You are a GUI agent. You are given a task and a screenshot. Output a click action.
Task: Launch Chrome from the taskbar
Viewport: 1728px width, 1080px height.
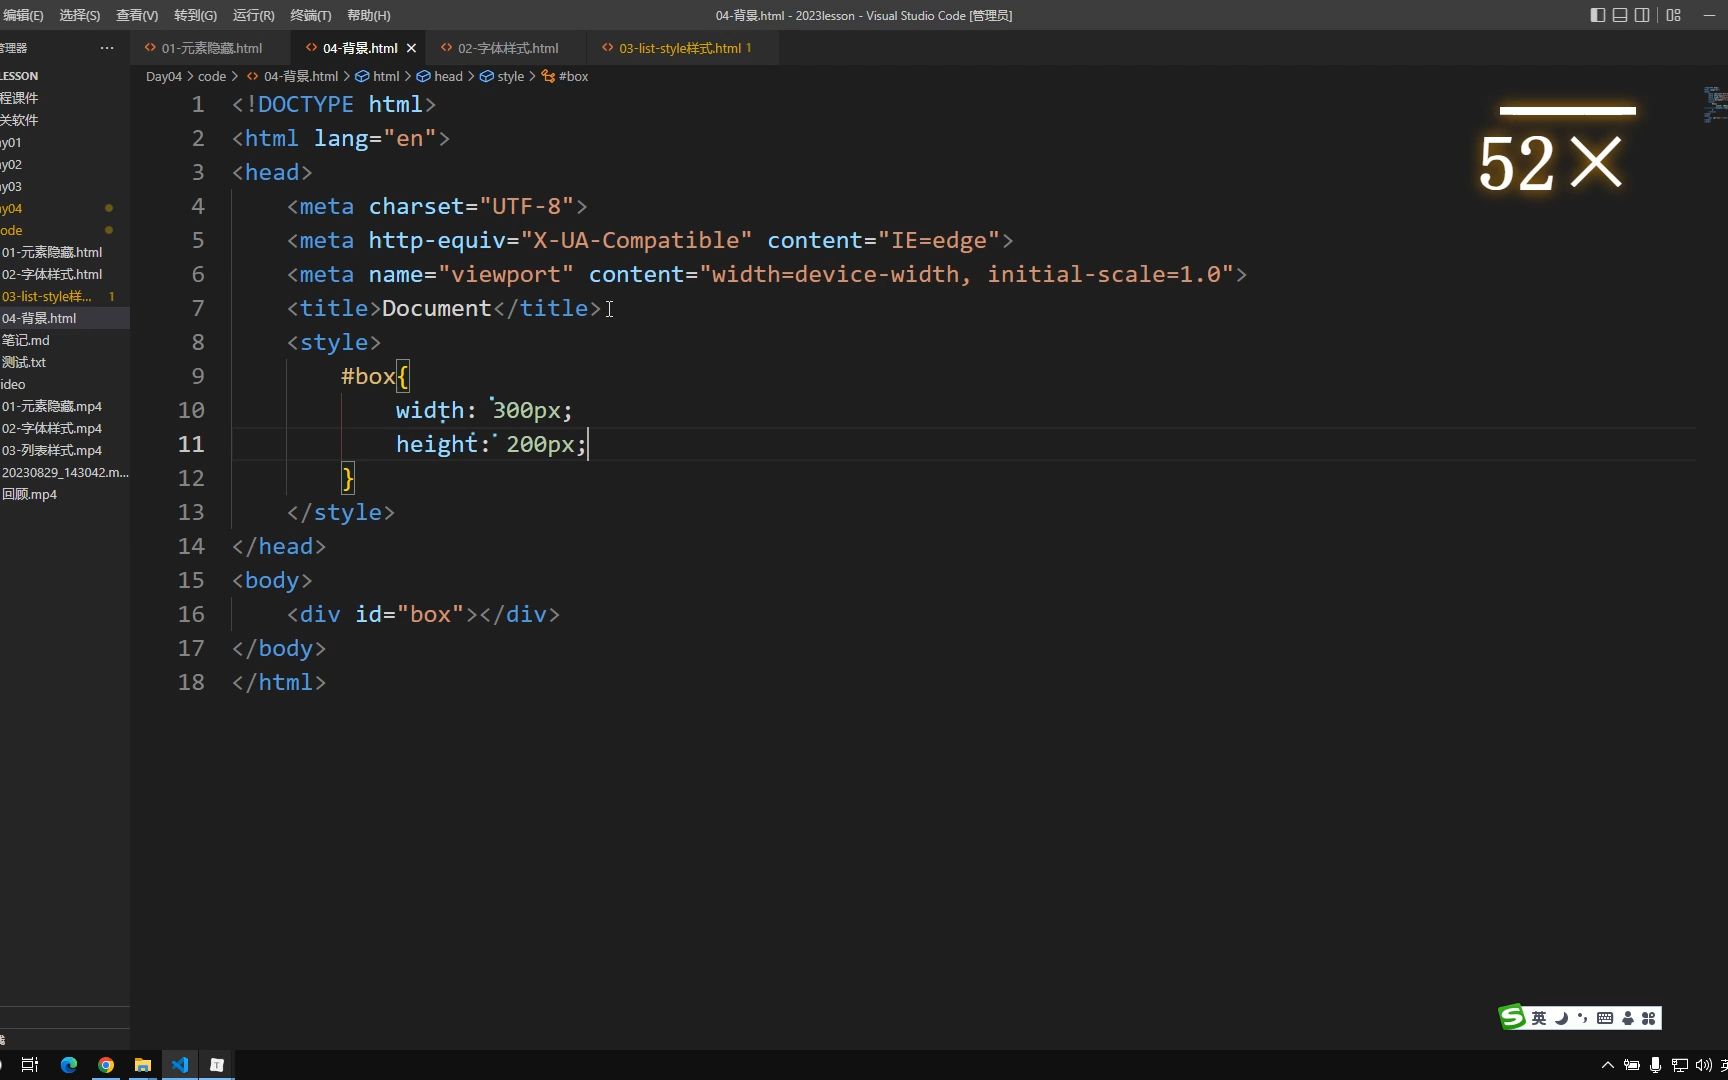tap(105, 1064)
